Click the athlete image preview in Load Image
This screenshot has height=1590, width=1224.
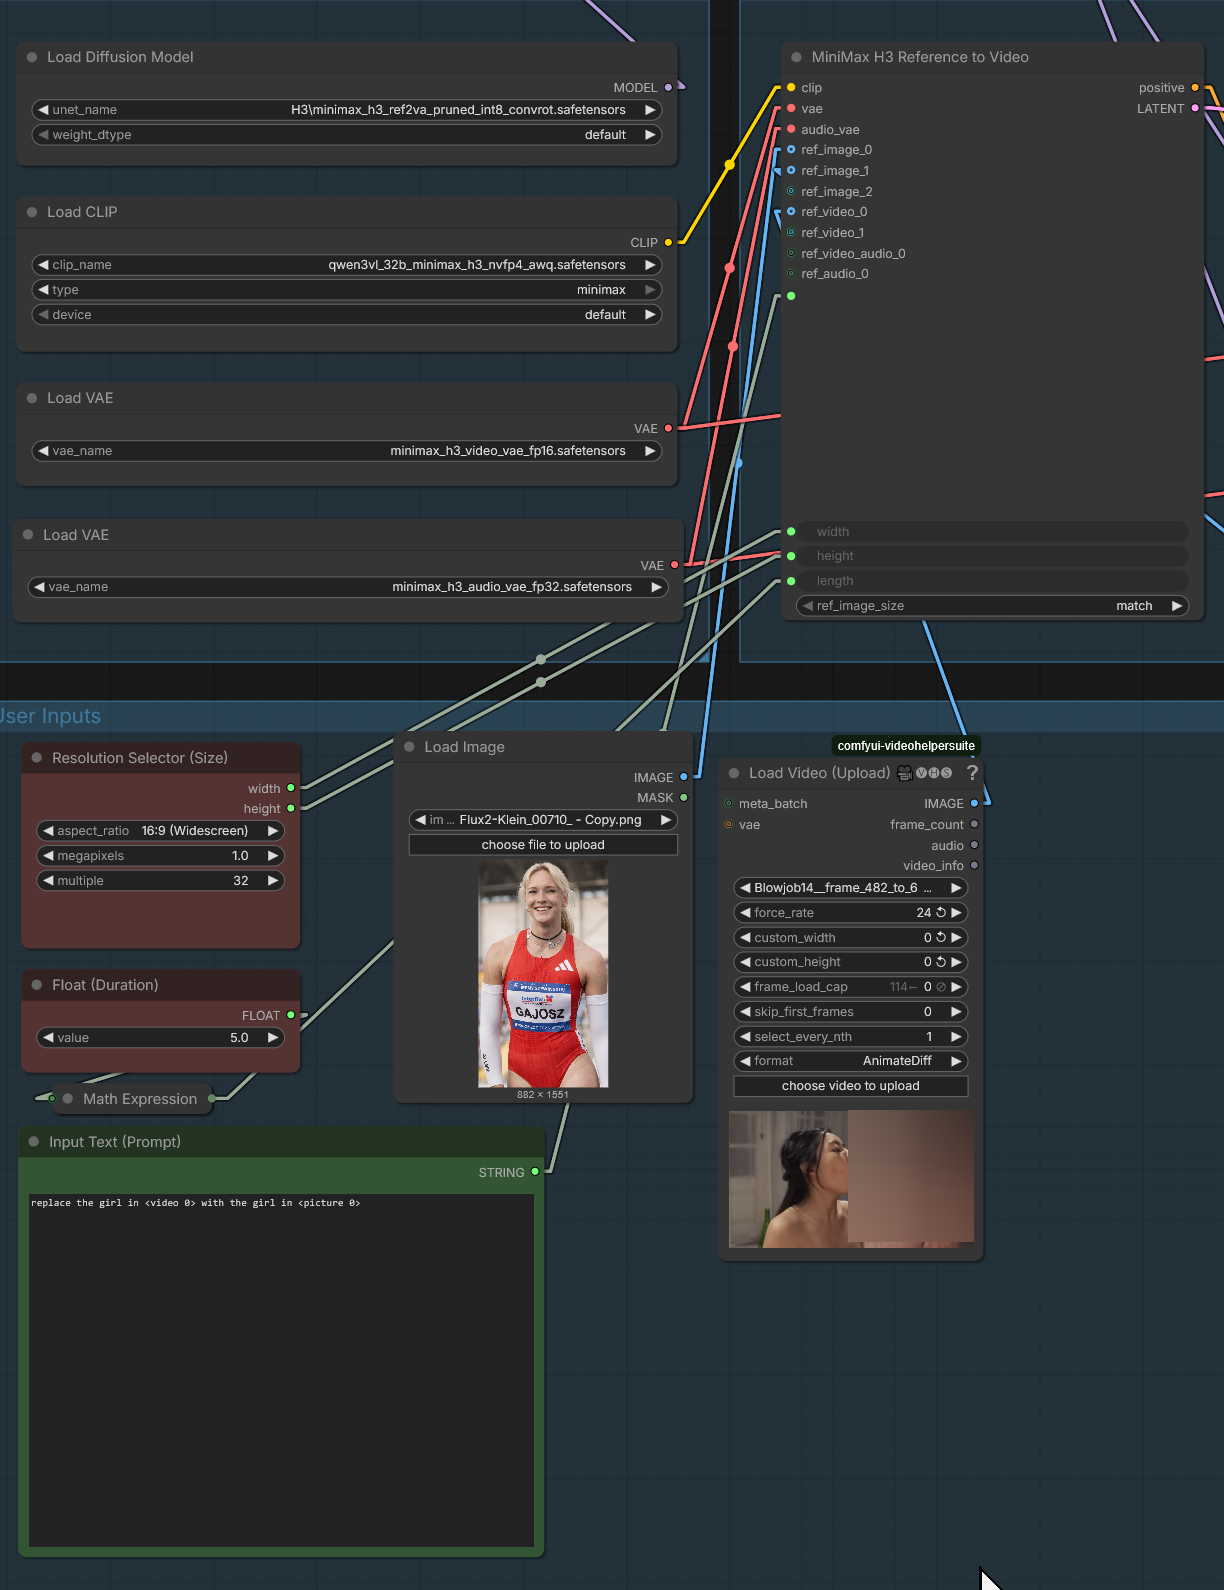(x=543, y=974)
